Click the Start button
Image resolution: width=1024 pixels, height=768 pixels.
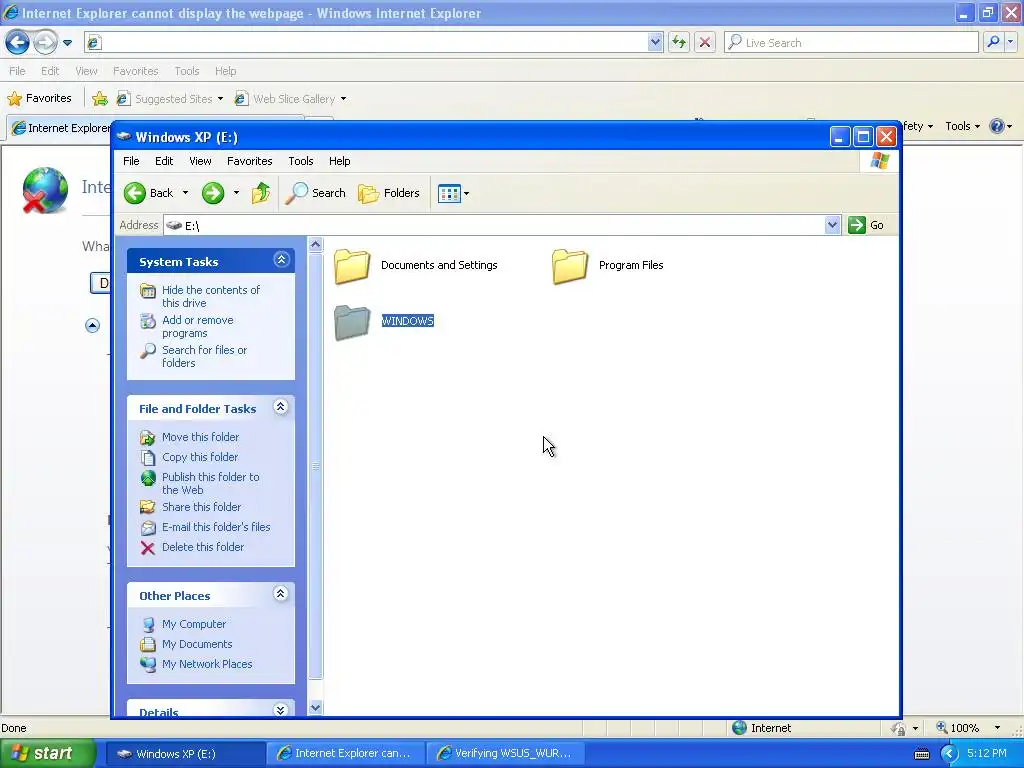(46, 753)
